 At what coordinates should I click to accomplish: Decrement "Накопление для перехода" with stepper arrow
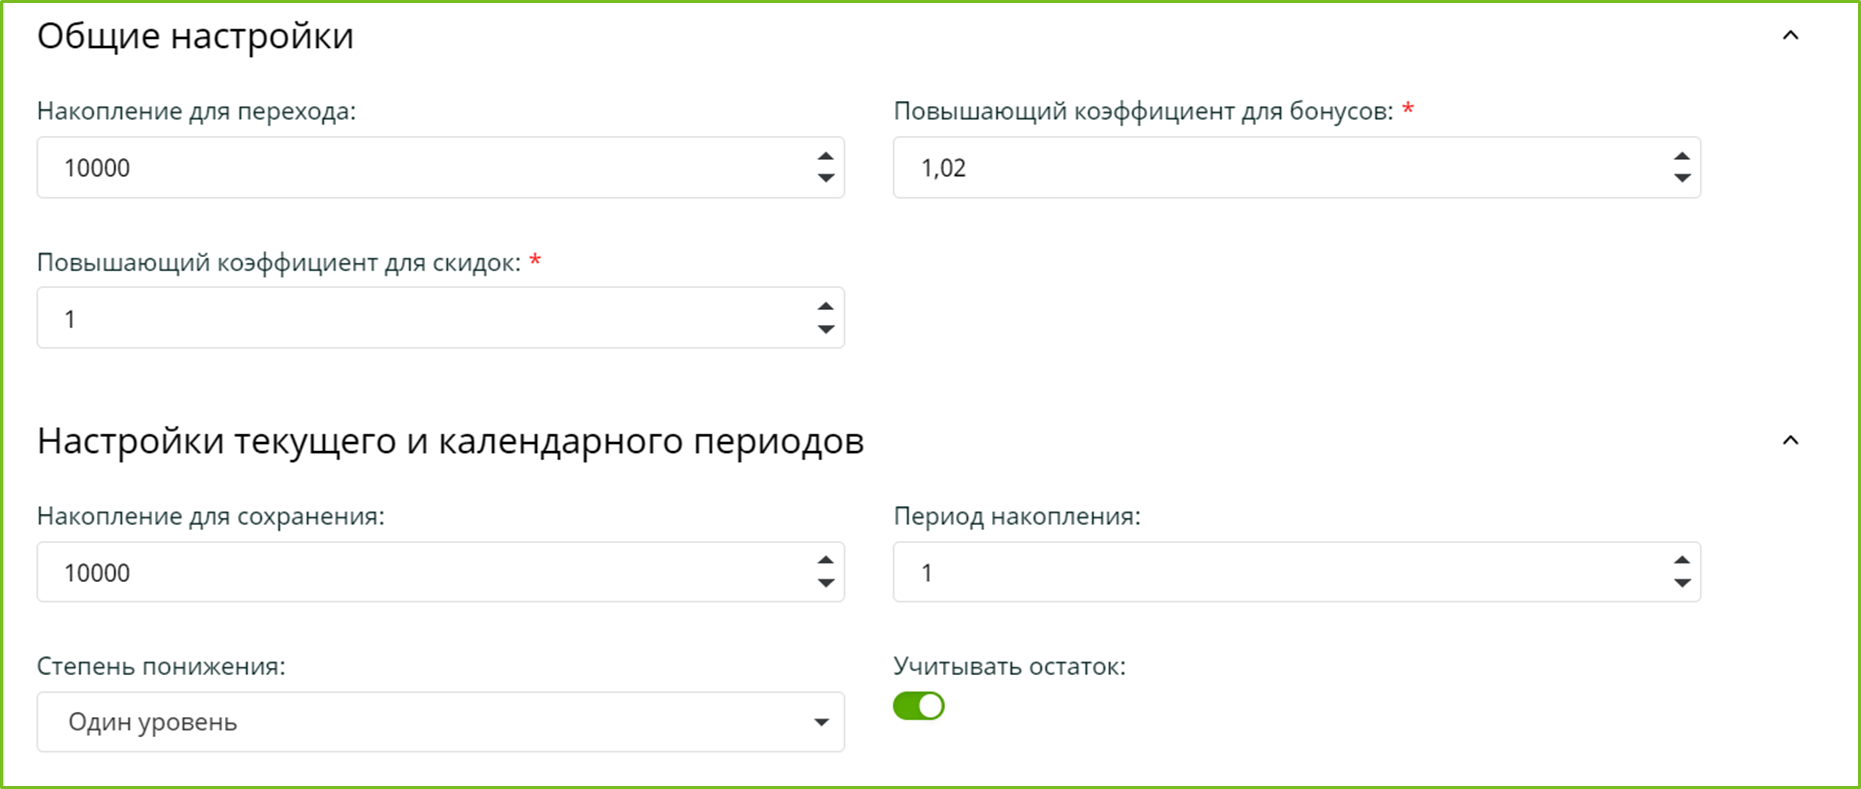tap(824, 178)
